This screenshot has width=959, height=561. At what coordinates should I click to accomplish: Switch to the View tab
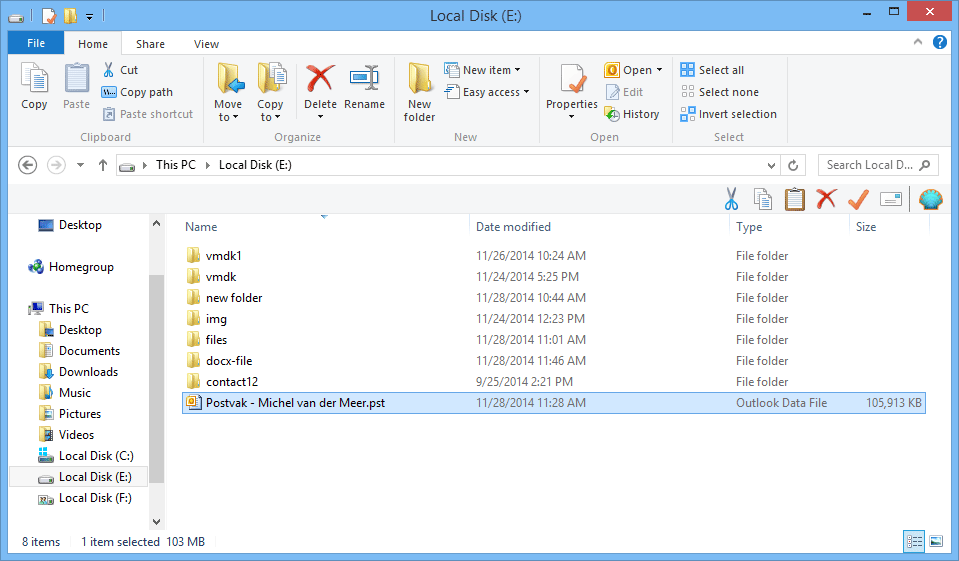coord(206,44)
